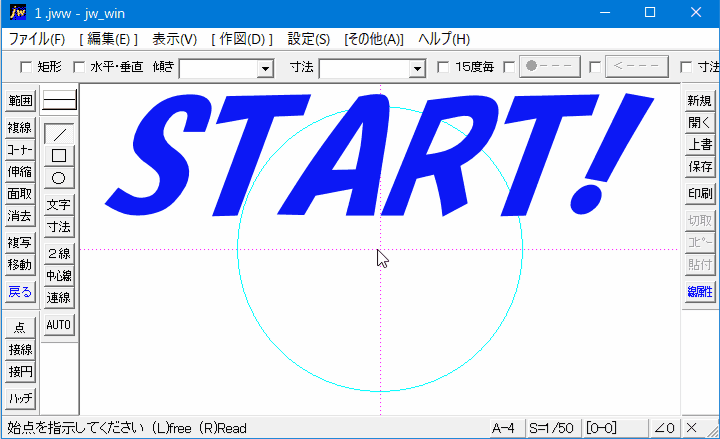Click the 保存 save button
Image resolution: width=720 pixels, height=439 pixels.
700,166
